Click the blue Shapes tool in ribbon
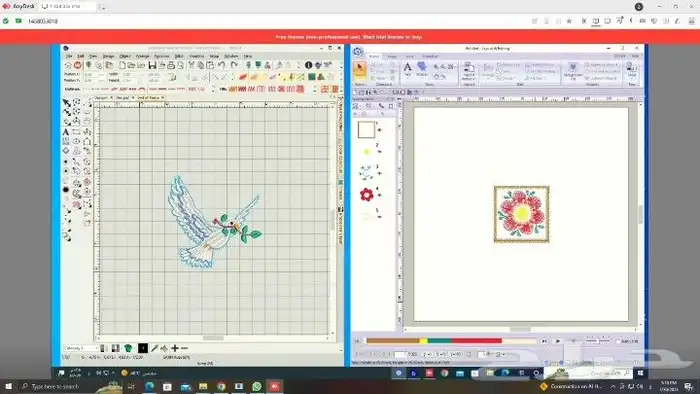 pos(422,69)
